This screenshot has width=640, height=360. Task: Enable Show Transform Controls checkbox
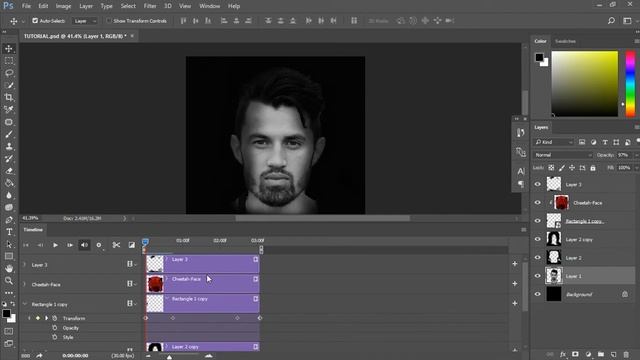point(109,20)
